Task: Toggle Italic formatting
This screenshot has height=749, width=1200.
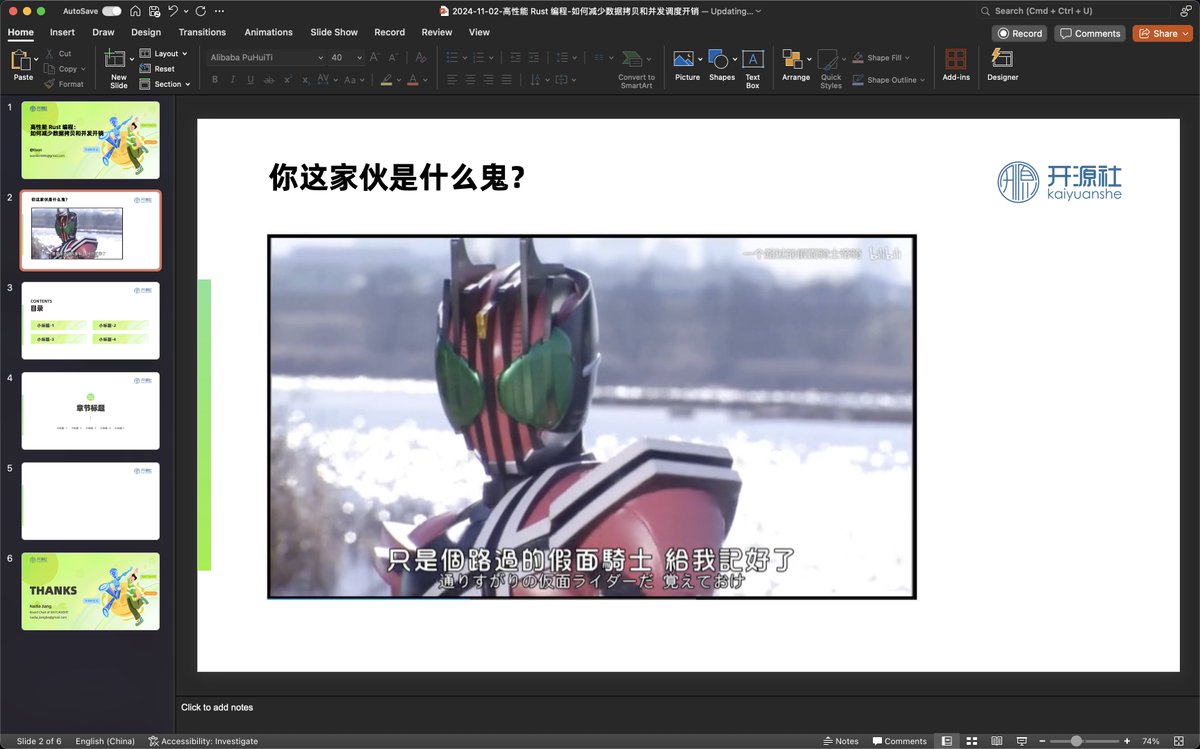Action: point(232,80)
